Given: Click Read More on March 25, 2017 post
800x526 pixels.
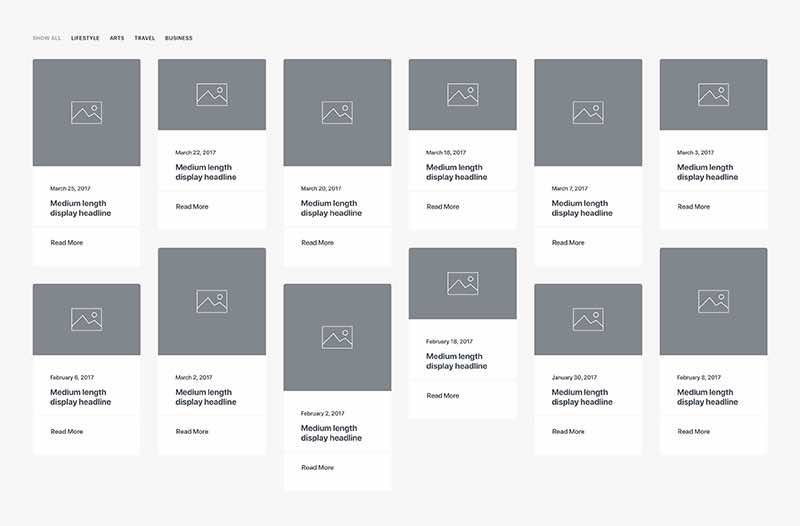Looking at the screenshot, I should 67,243.
